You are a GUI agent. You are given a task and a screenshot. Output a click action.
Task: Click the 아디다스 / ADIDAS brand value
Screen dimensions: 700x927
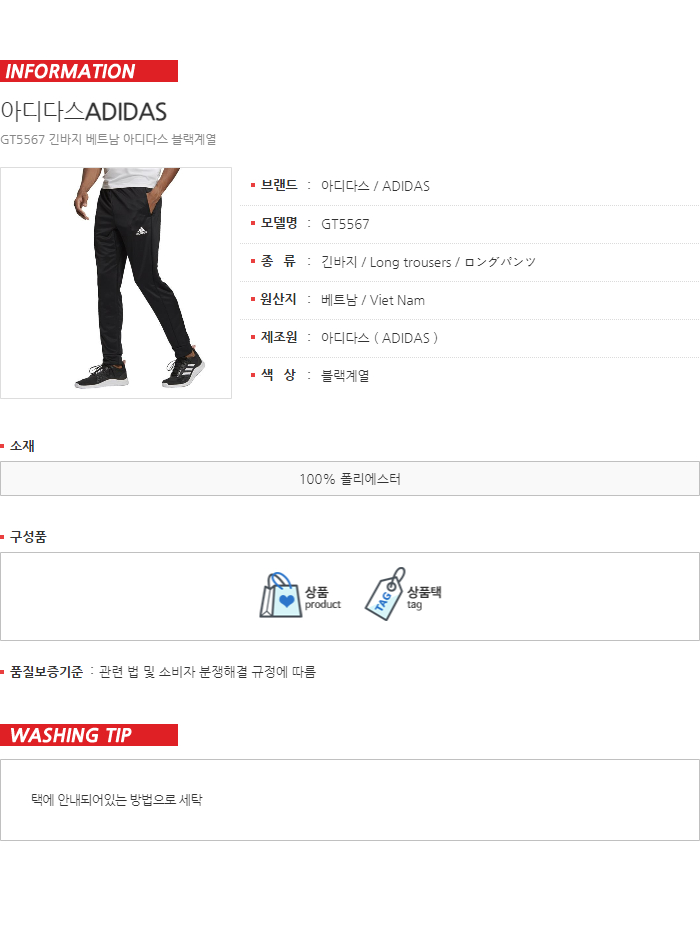click(x=375, y=186)
